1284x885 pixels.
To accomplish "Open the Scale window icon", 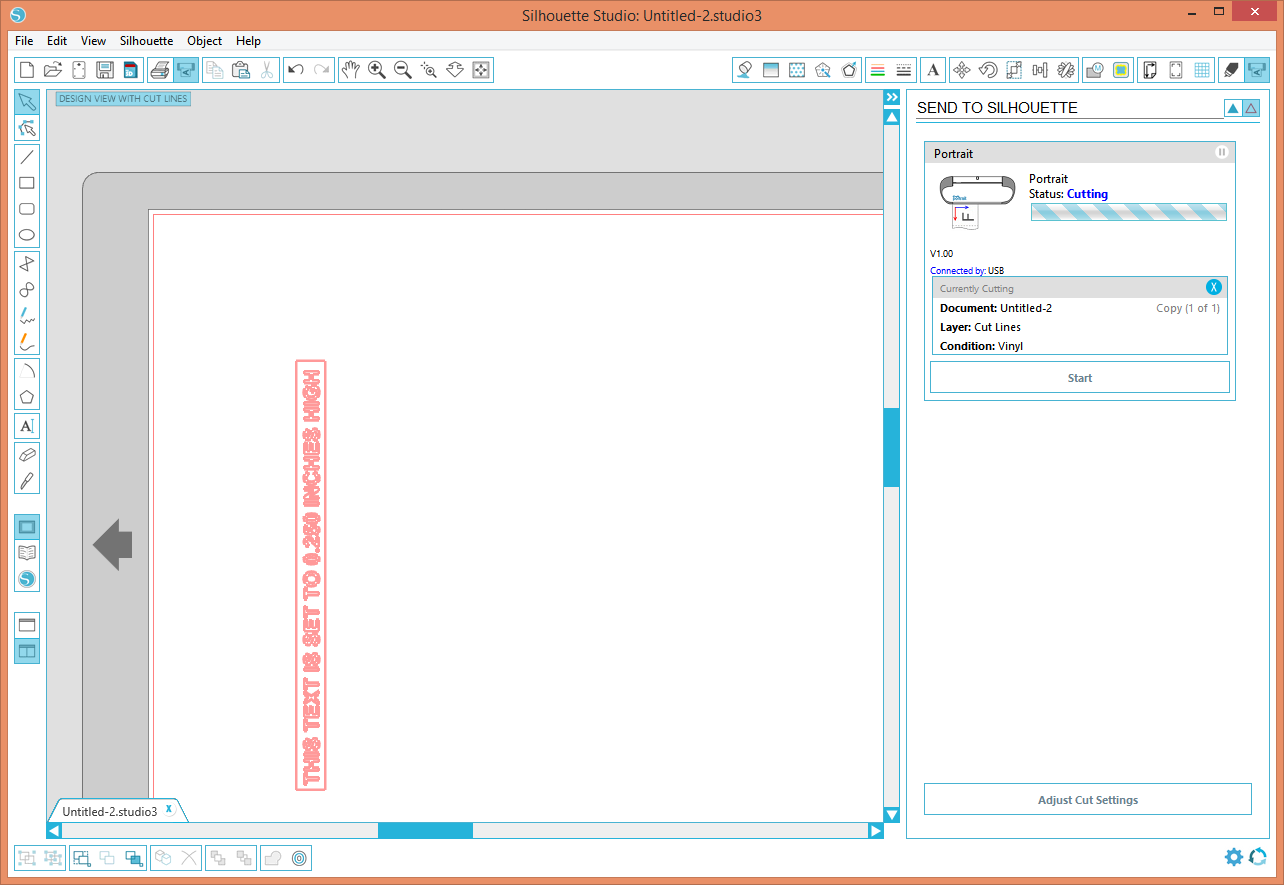I will click(1013, 70).
